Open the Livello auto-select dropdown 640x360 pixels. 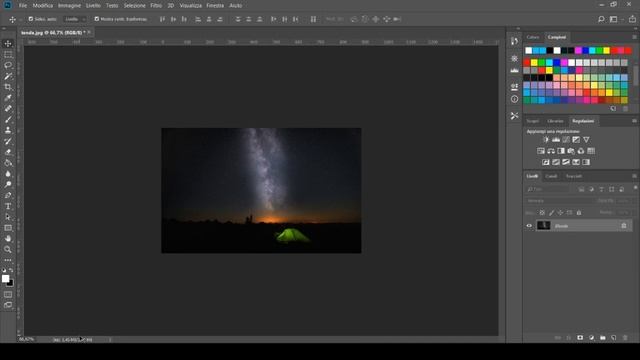pyautogui.click(x=75, y=19)
